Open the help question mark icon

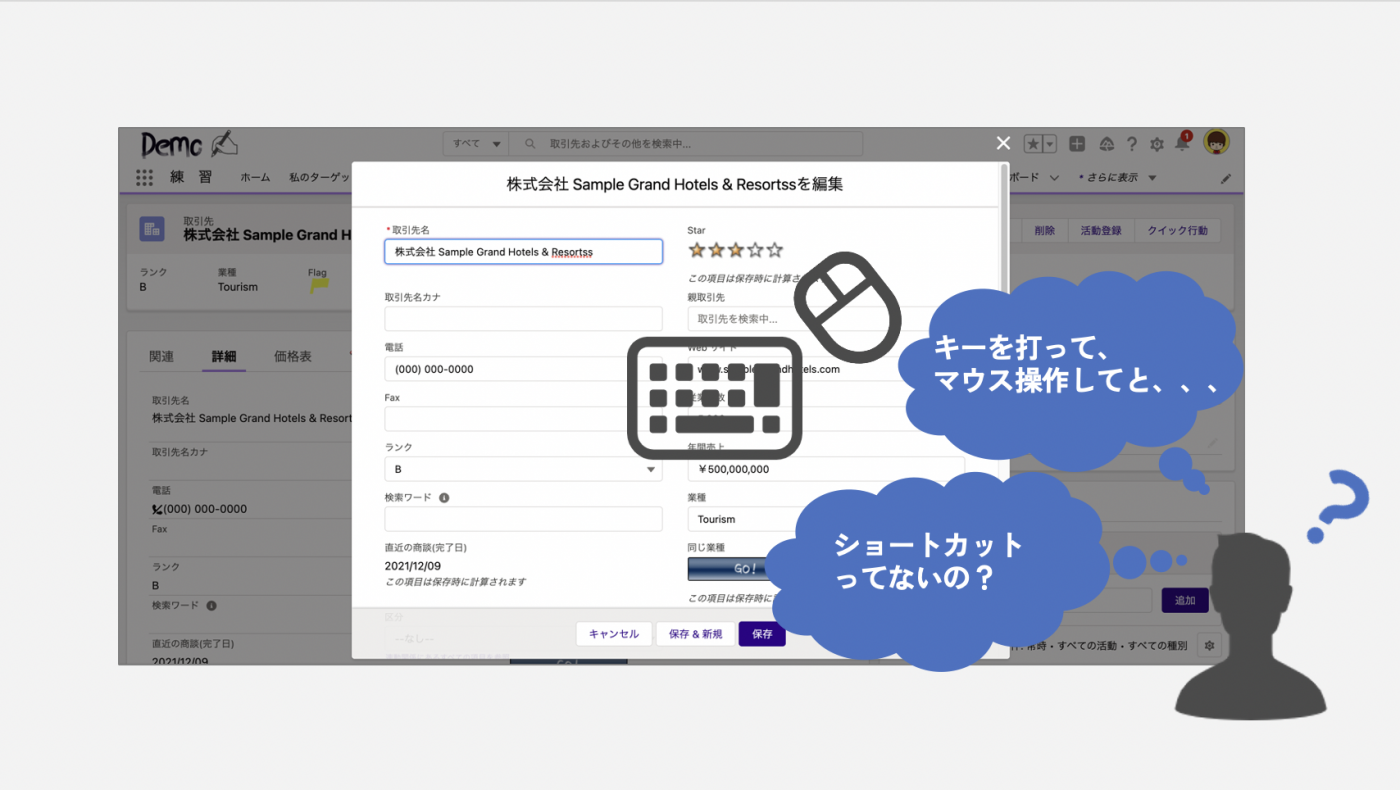(x=1131, y=144)
